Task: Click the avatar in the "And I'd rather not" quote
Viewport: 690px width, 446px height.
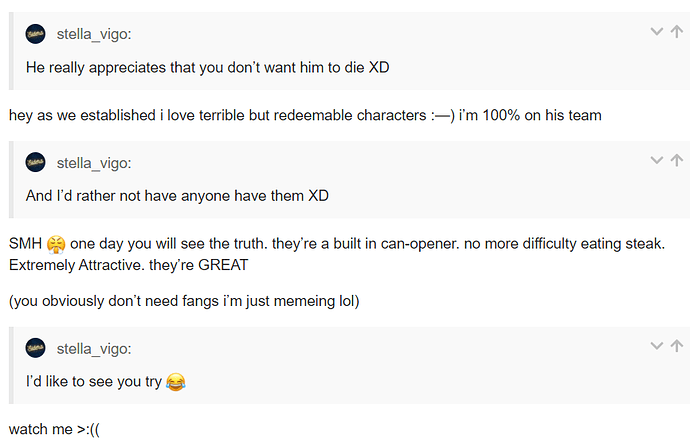Action: point(36,162)
